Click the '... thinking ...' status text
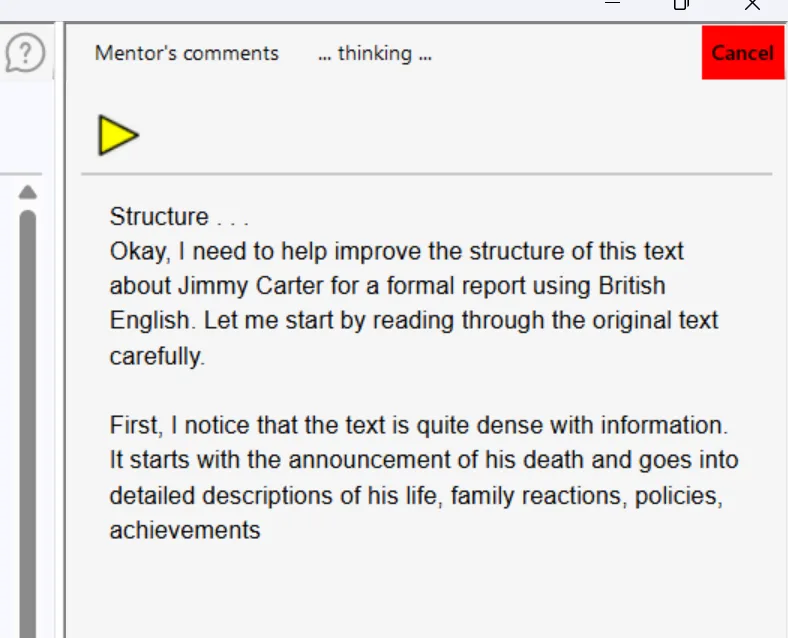 (x=375, y=53)
